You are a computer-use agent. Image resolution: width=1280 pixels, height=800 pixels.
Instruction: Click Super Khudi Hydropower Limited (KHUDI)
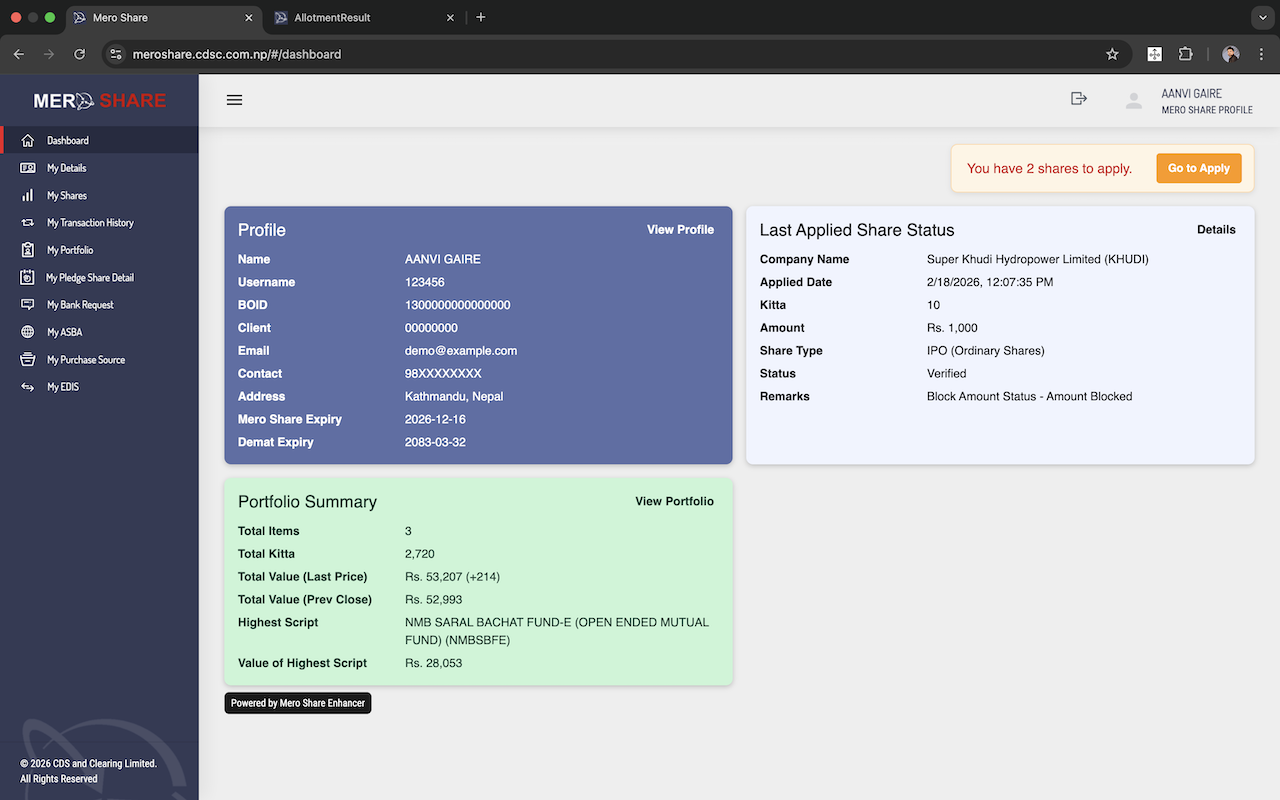pyautogui.click(x=1038, y=260)
